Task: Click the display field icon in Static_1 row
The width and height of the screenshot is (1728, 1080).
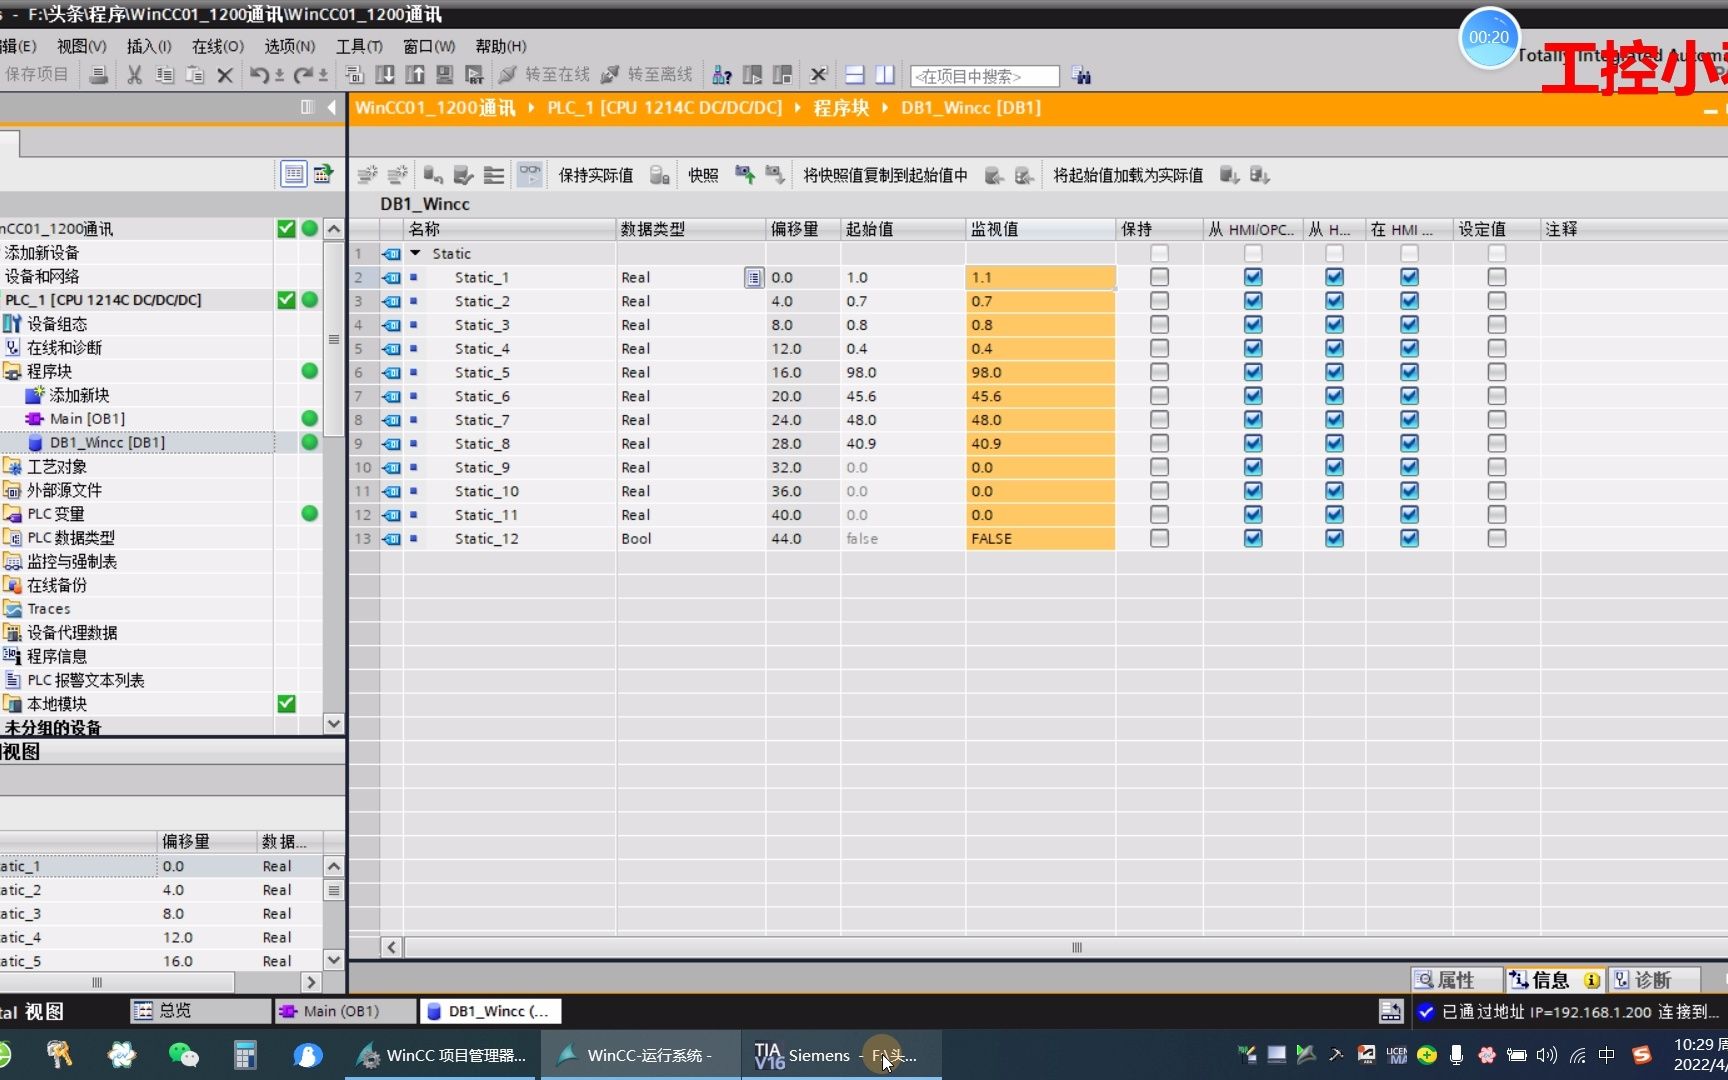Action: click(754, 278)
